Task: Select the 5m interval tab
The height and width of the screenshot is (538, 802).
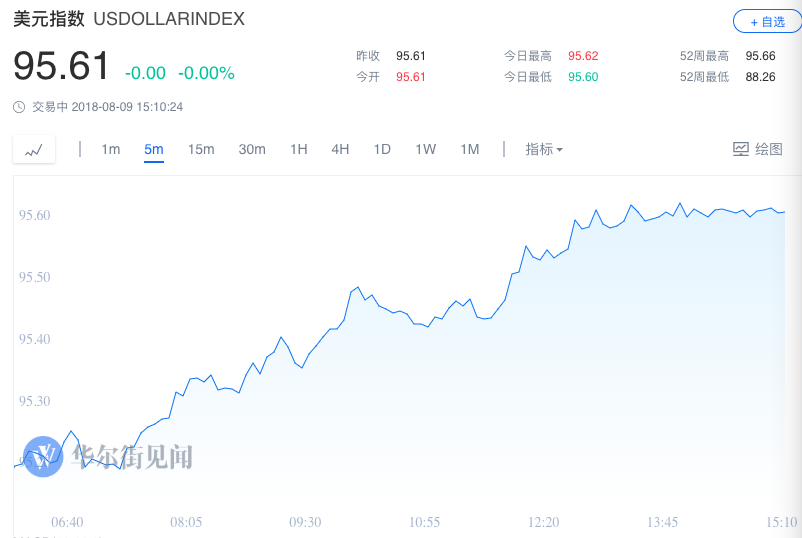Action: pyautogui.click(x=153, y=149)
